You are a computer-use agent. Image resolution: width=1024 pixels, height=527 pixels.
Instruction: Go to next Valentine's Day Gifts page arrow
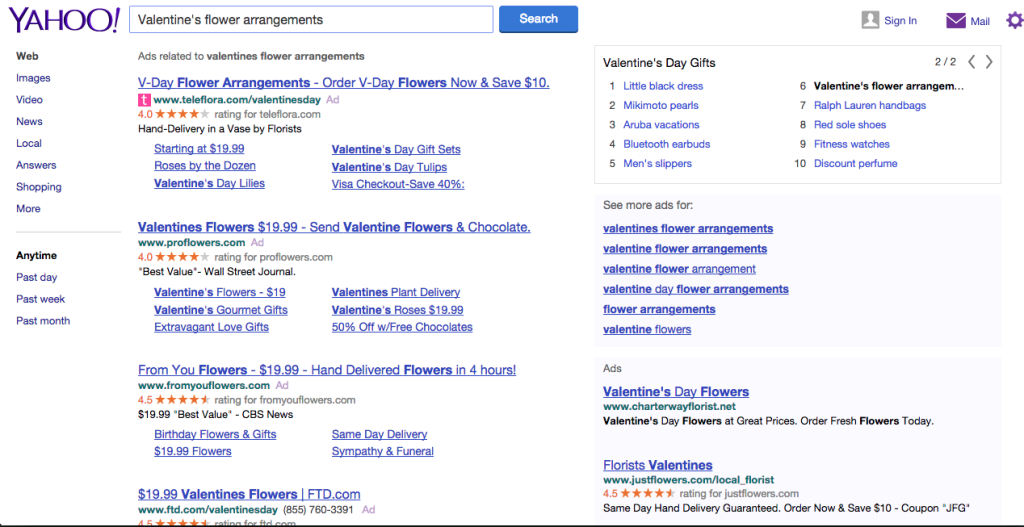[989, 62]
